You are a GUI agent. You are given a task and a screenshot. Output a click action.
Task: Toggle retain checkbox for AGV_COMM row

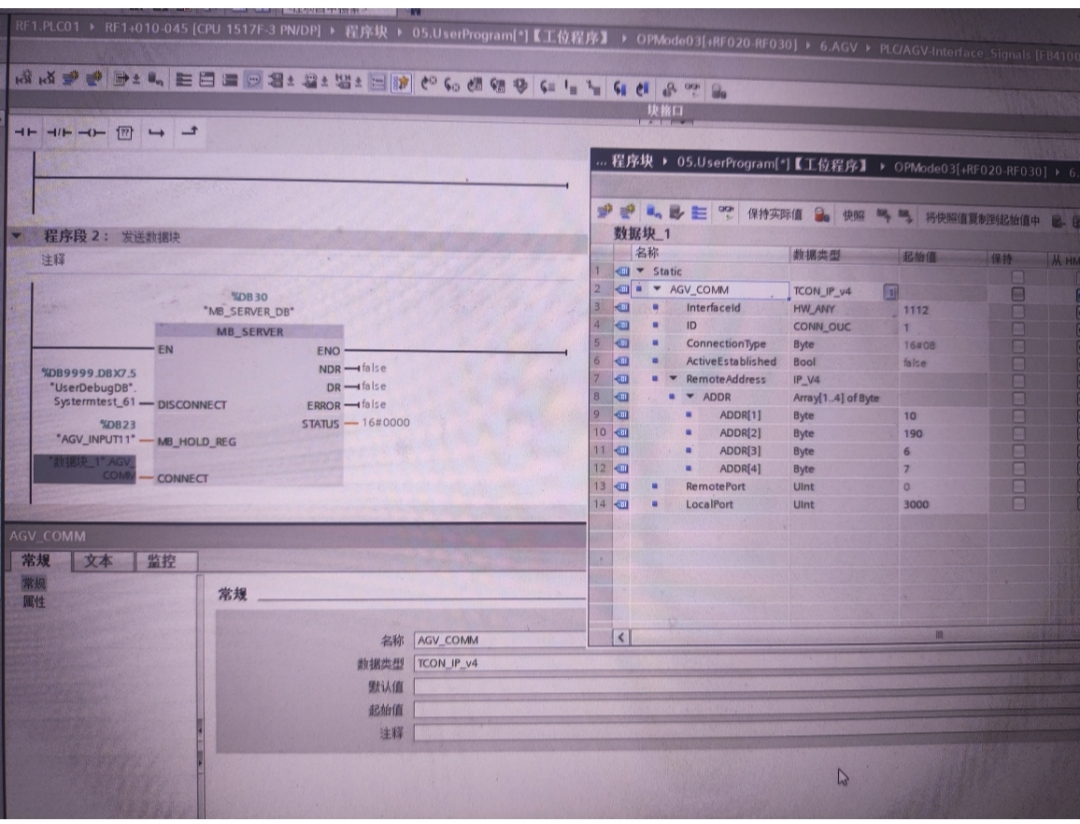[x=1017, y=294]
